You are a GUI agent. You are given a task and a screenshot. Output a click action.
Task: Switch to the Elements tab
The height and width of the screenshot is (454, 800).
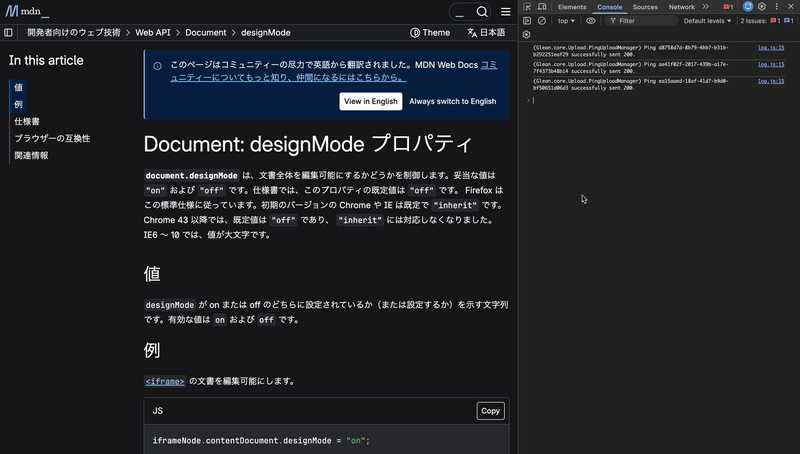[x=572, y=7]
